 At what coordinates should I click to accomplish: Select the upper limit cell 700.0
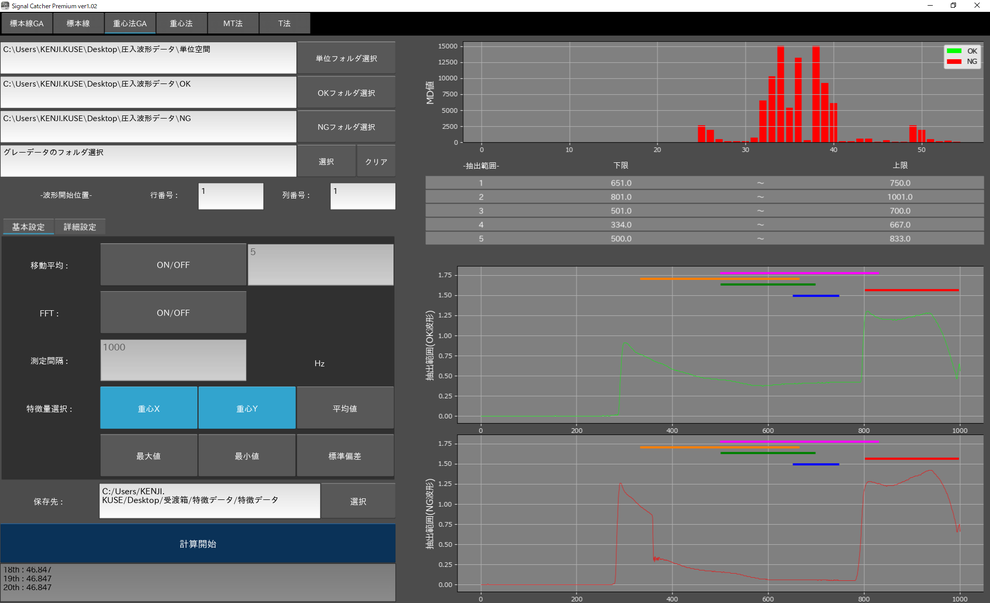(x=900, y=211)
